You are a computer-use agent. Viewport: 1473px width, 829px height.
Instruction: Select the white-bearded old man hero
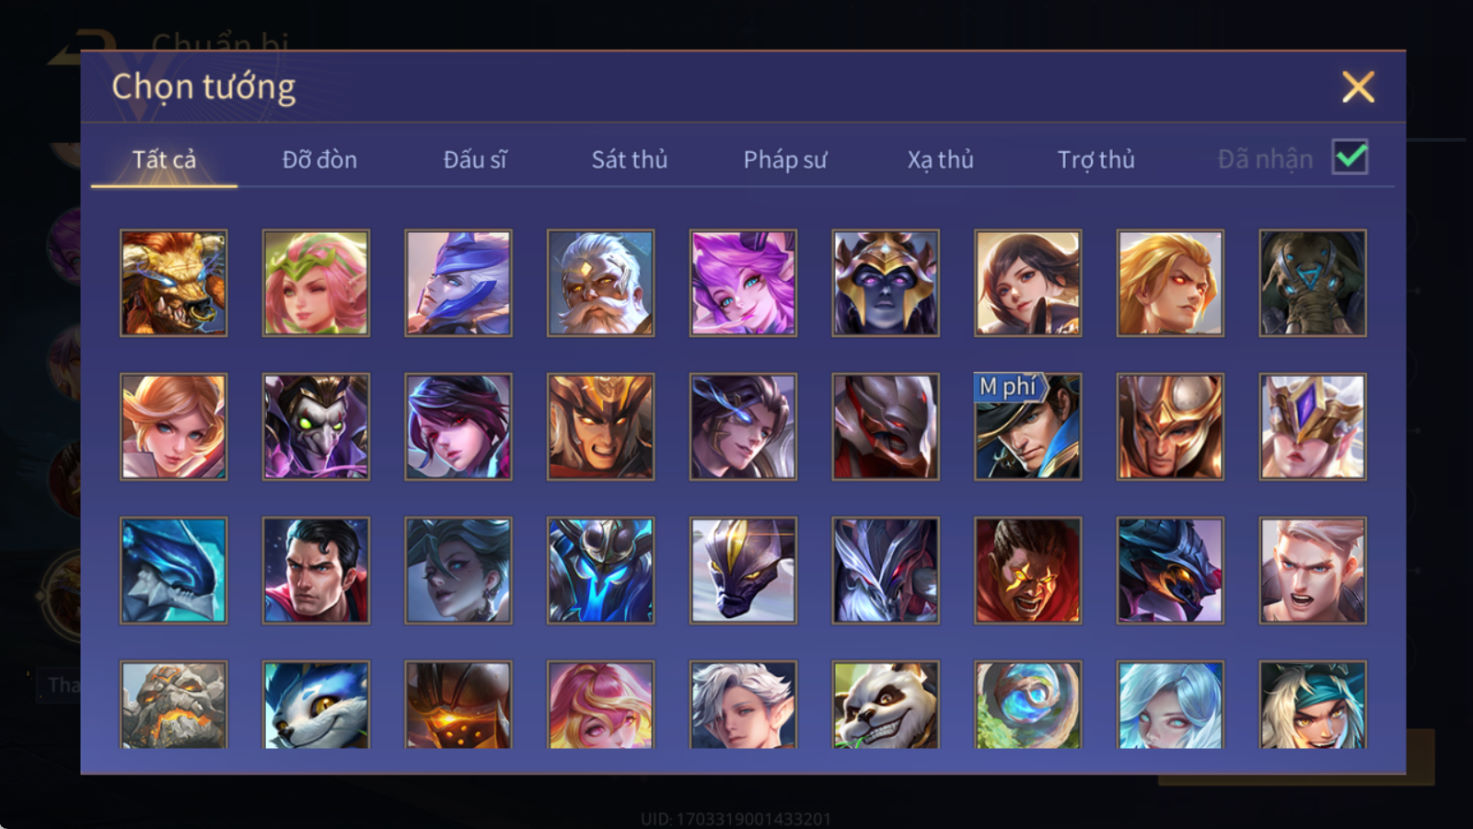600,283
